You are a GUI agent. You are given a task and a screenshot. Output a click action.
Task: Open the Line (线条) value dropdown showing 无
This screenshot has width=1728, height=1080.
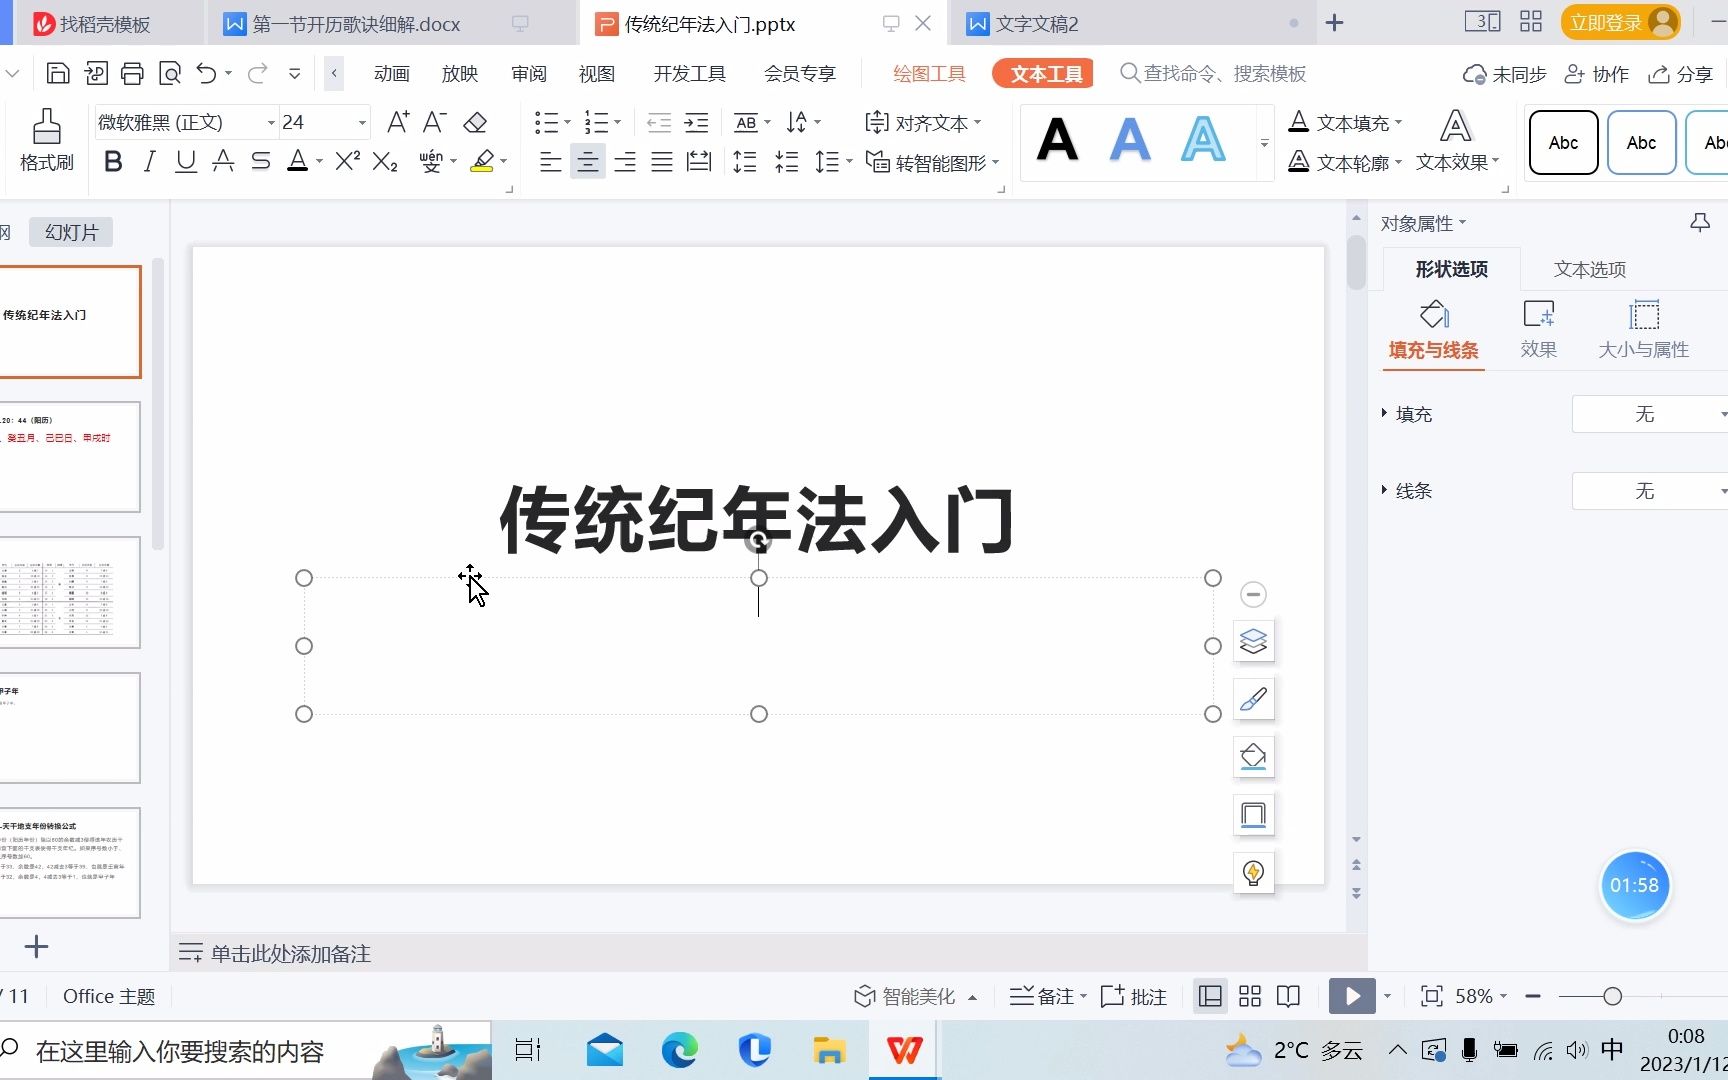coord(1650,491)
